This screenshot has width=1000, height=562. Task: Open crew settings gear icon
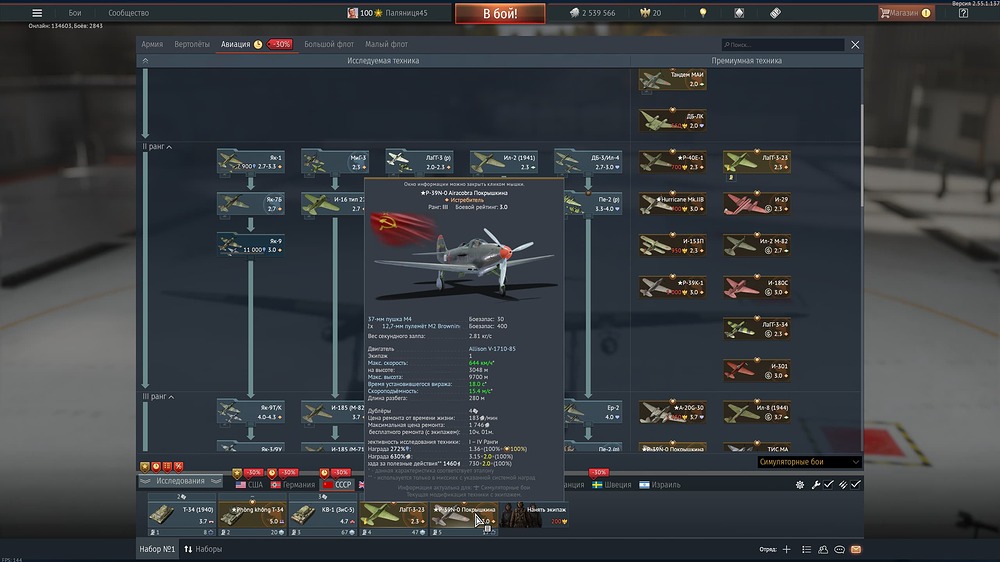(x=800, y=485)
